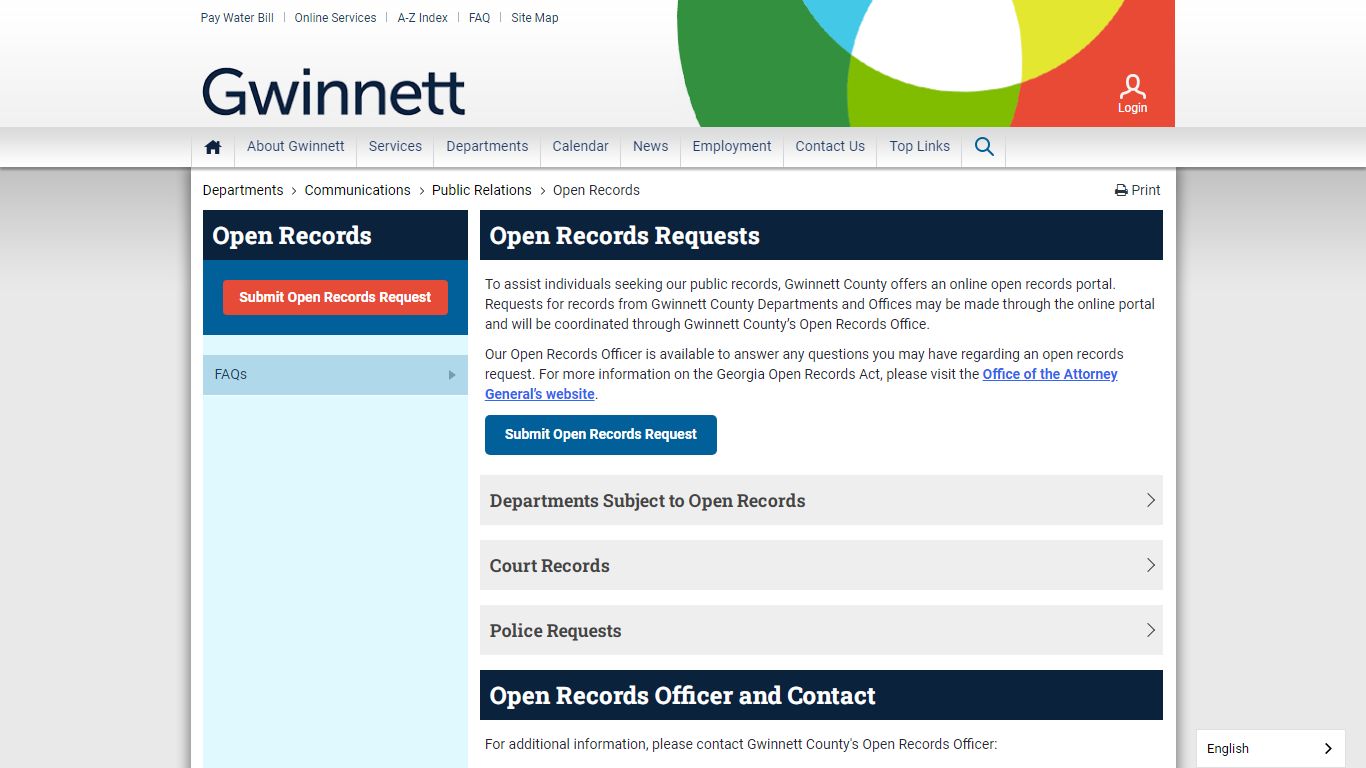The height and width of the screenshot is (768, 1366).
Task: Click the Open Records Requests heading
Action: (624, 236)
